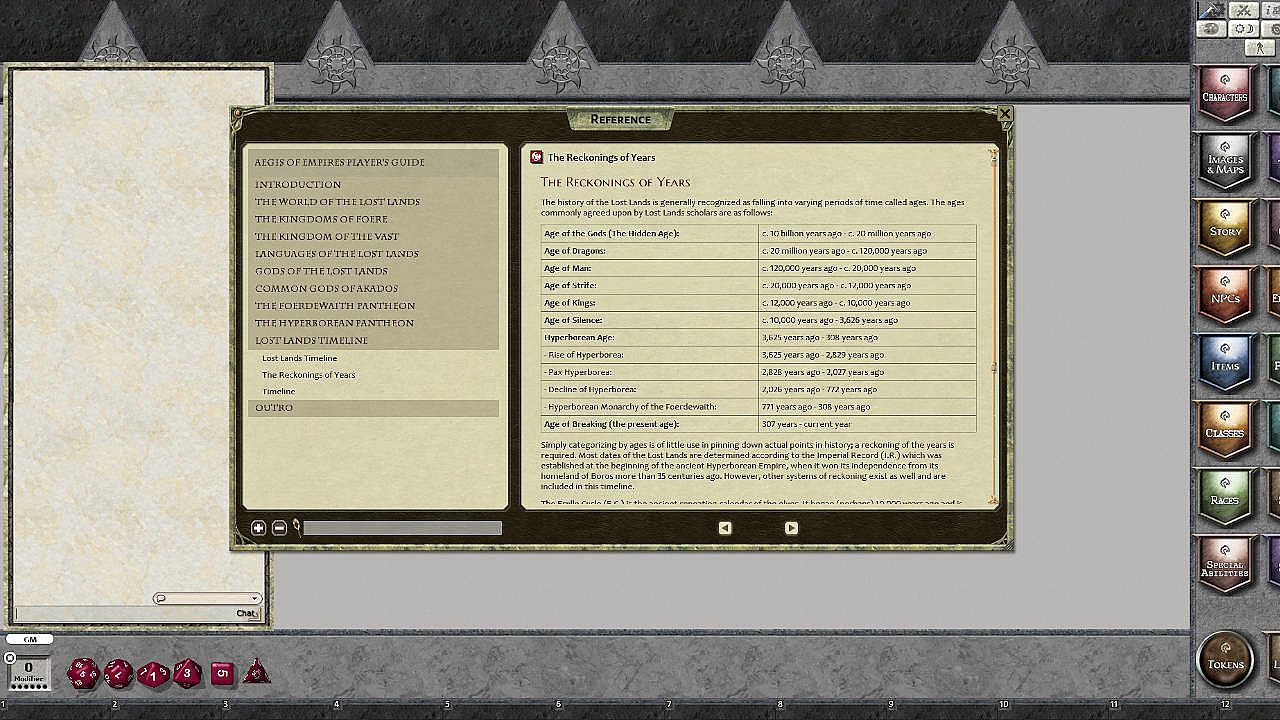Select the Lost Lands Timeline chapter
The width and height of the screenshot is (1280, 720).
(x=311, y=341)
